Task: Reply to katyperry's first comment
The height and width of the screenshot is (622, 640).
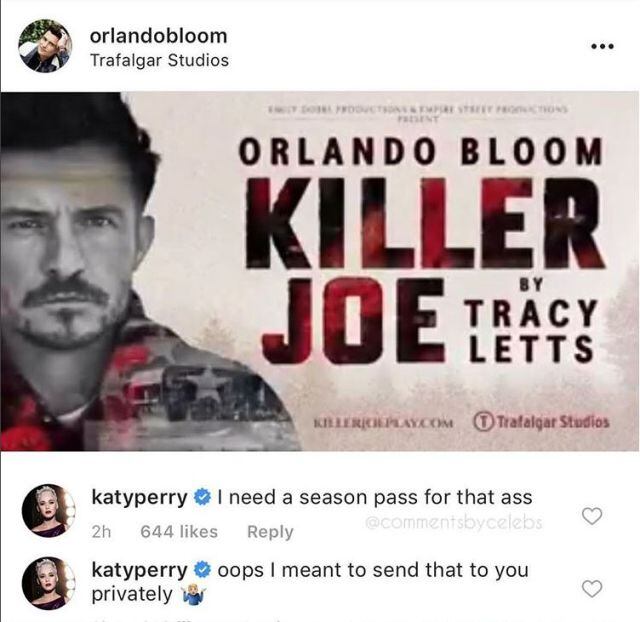Action: 270,532
